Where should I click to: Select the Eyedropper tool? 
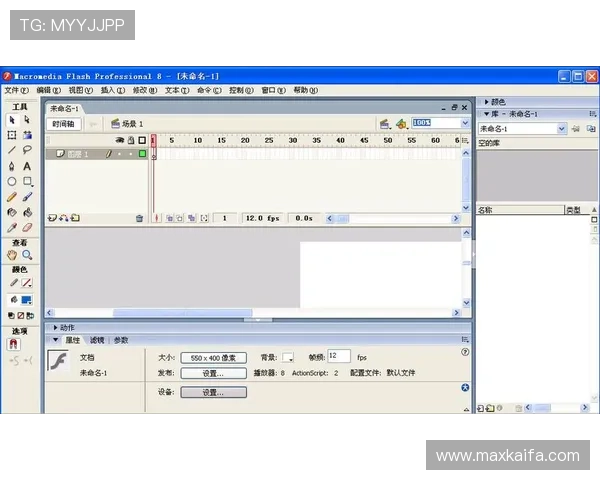pyautogui.click(x=12, y=228)
